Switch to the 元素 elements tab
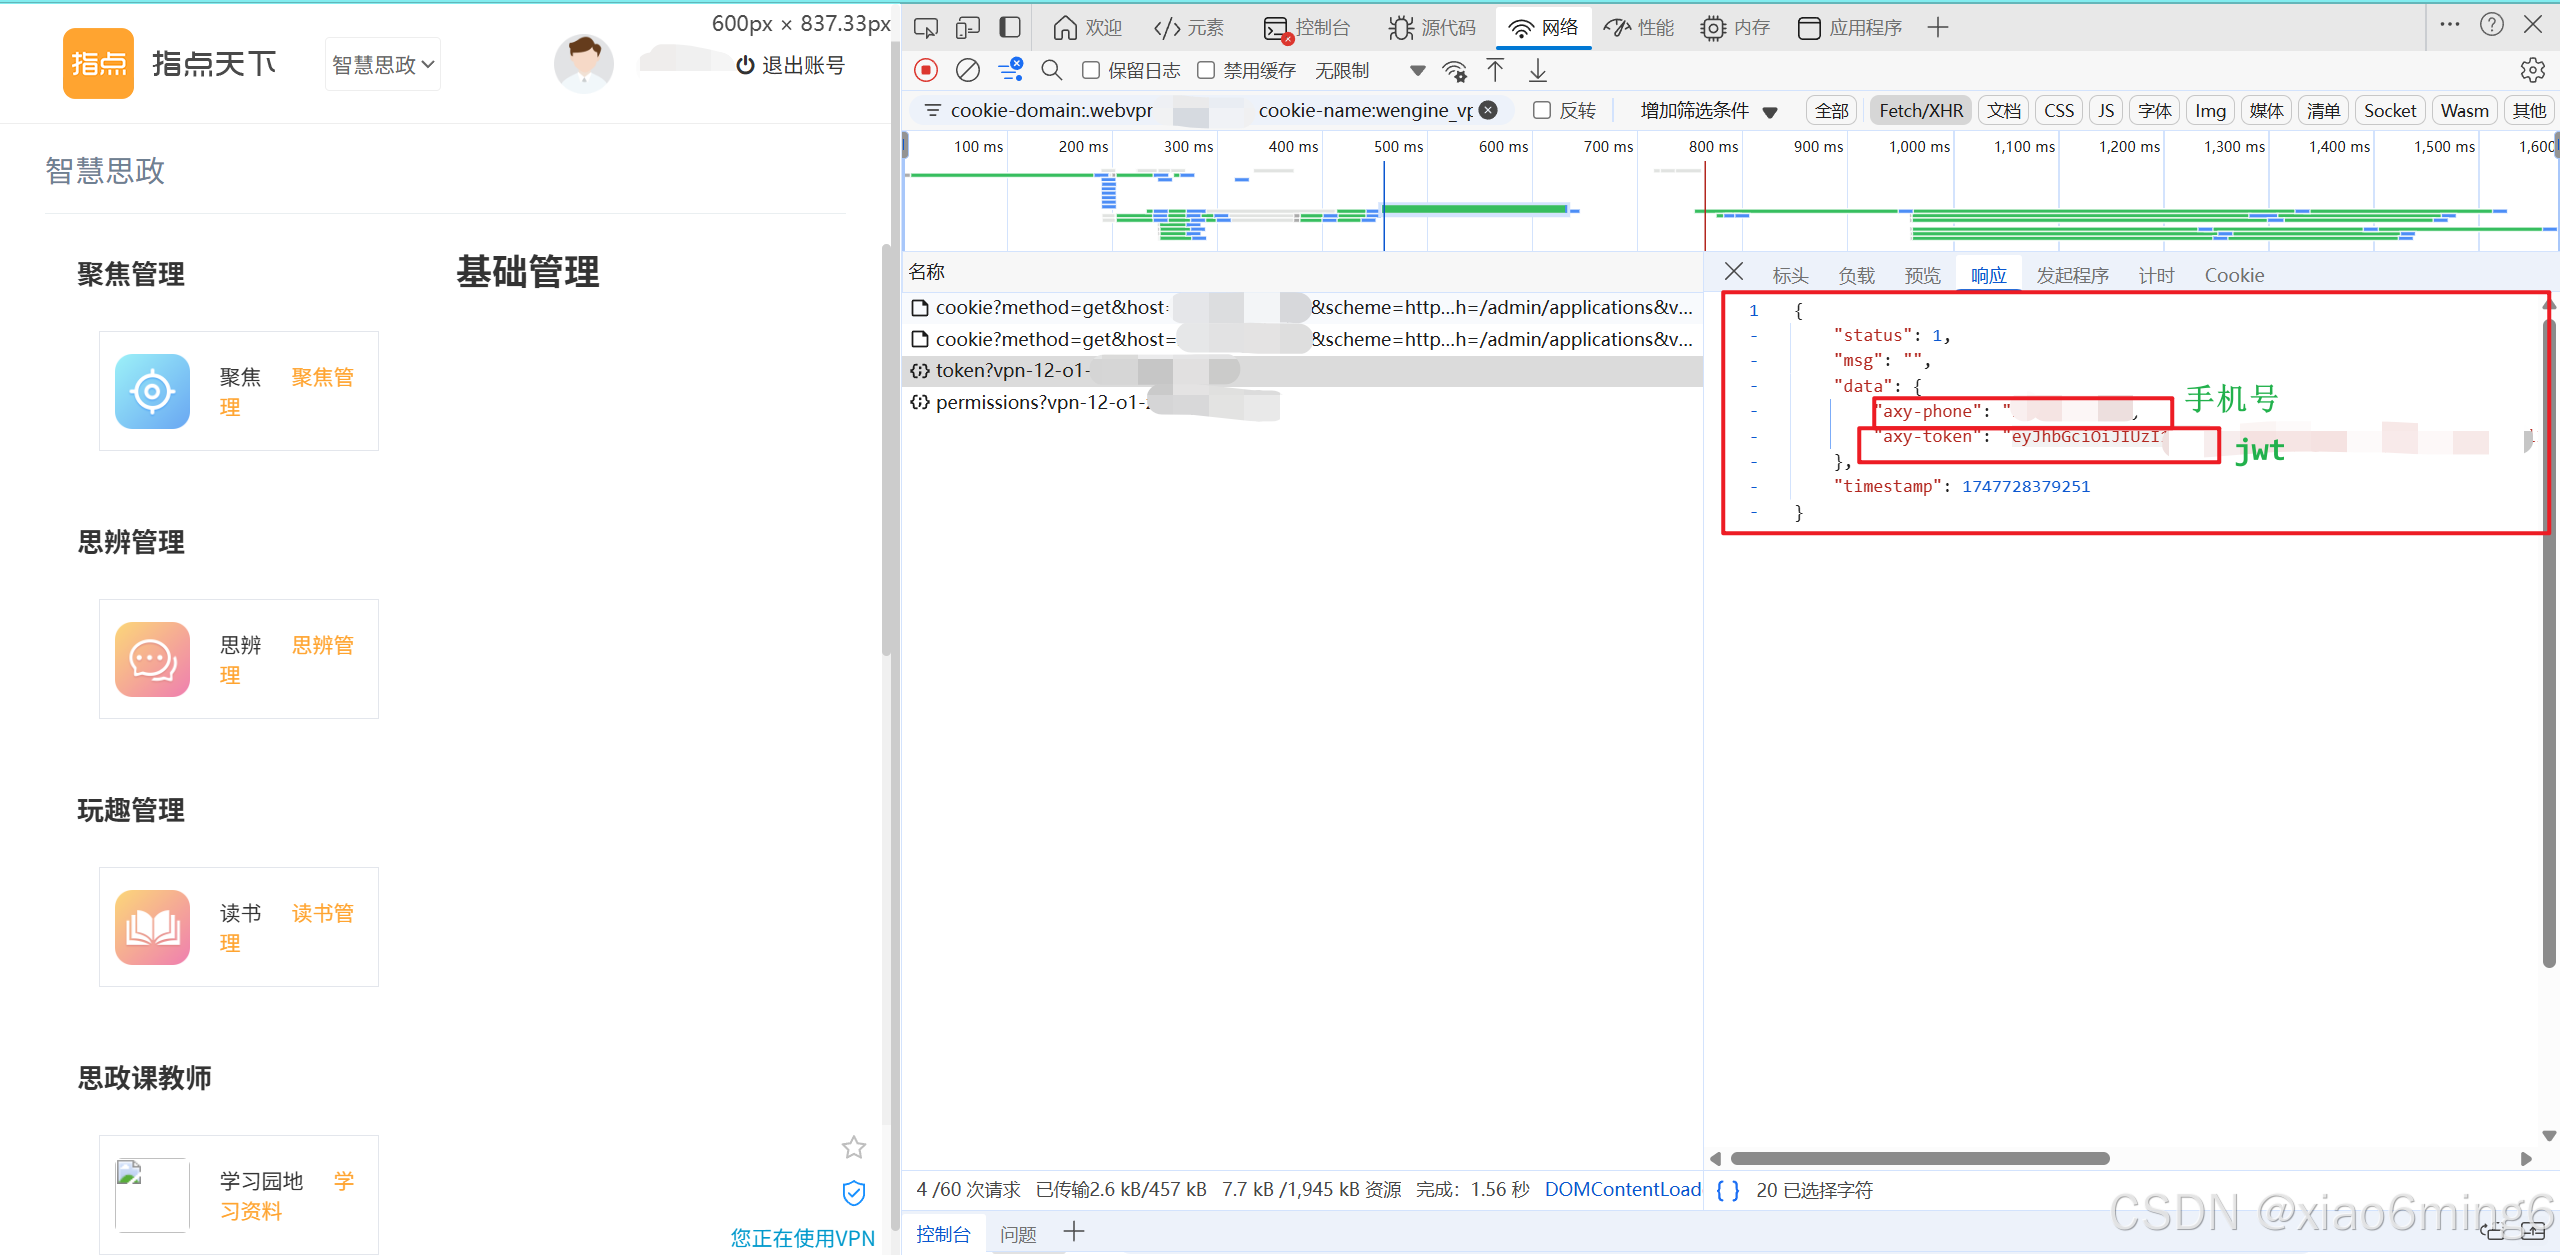The height and width of the screenshot is (1255, 2560). (1188, 28)
